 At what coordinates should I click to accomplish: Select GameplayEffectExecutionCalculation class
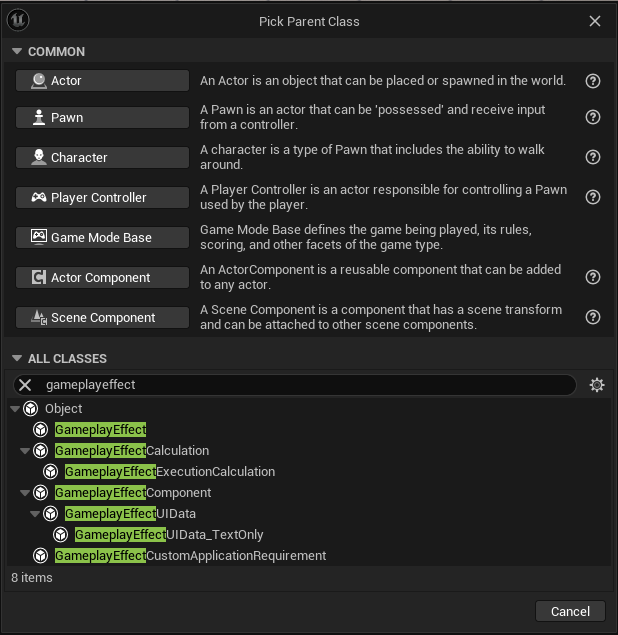tap(169, 472)
